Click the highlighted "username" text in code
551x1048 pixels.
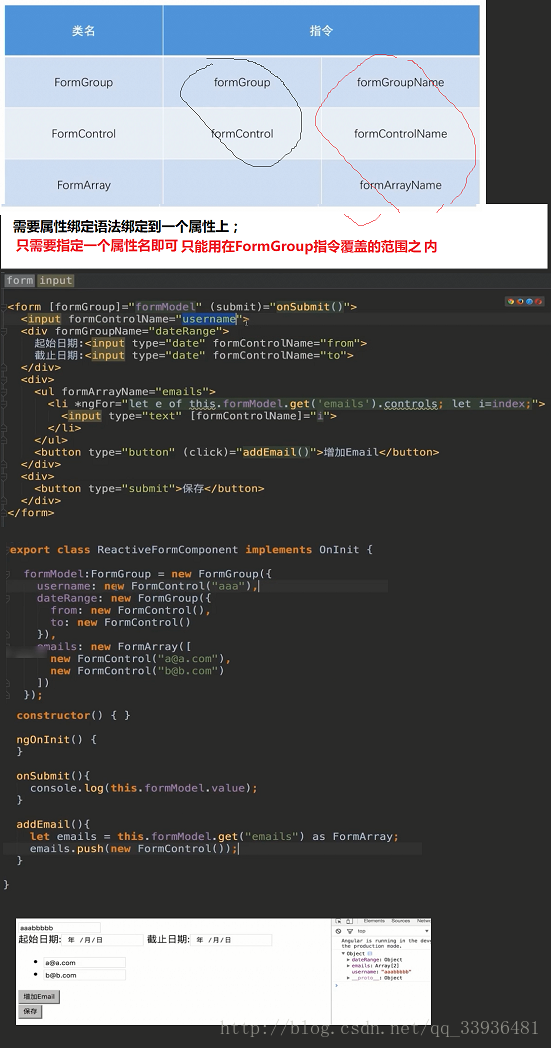click(x=209, y=319)
